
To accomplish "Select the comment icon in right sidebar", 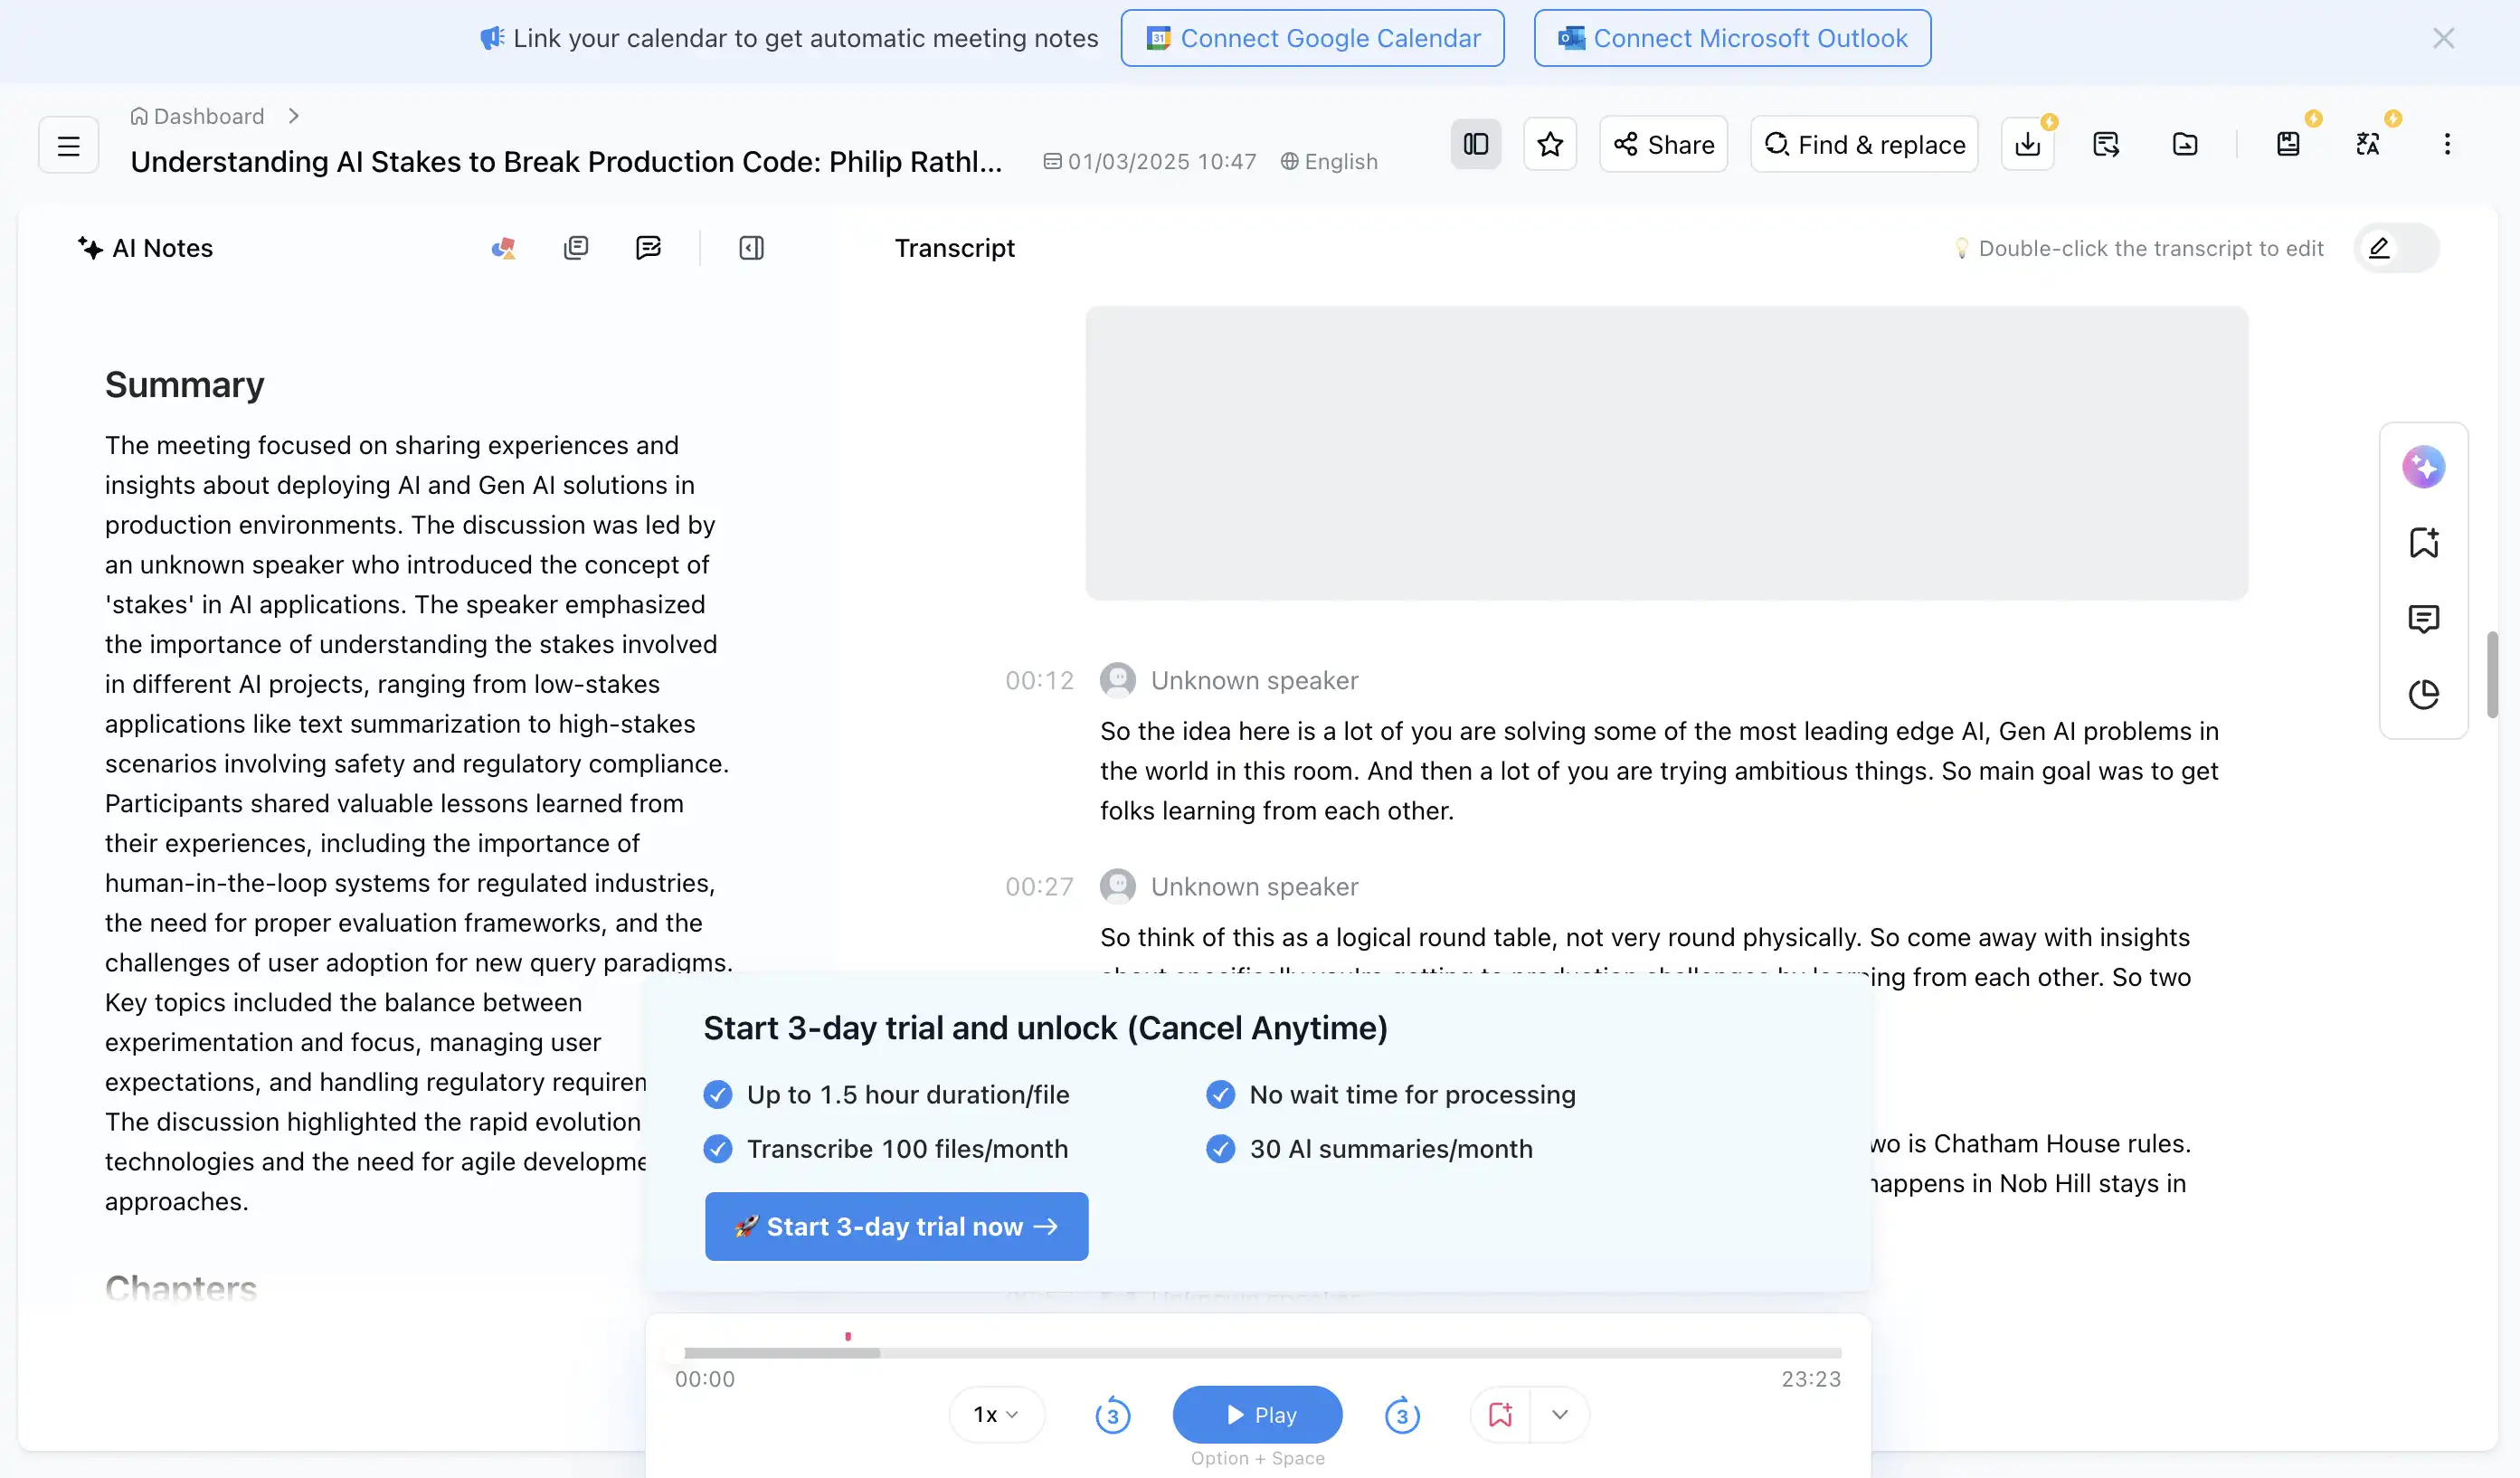I will click(2423, 619).
